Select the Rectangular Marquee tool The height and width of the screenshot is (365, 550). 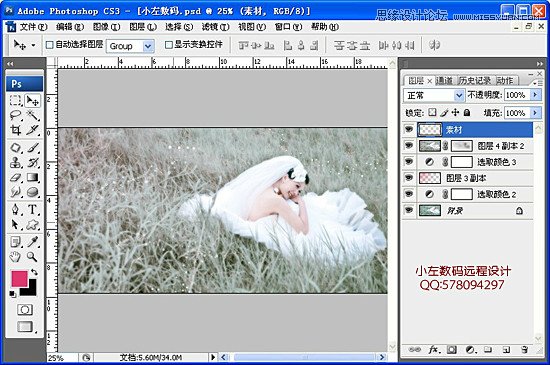pyautogui.click(x=15, y=101)
